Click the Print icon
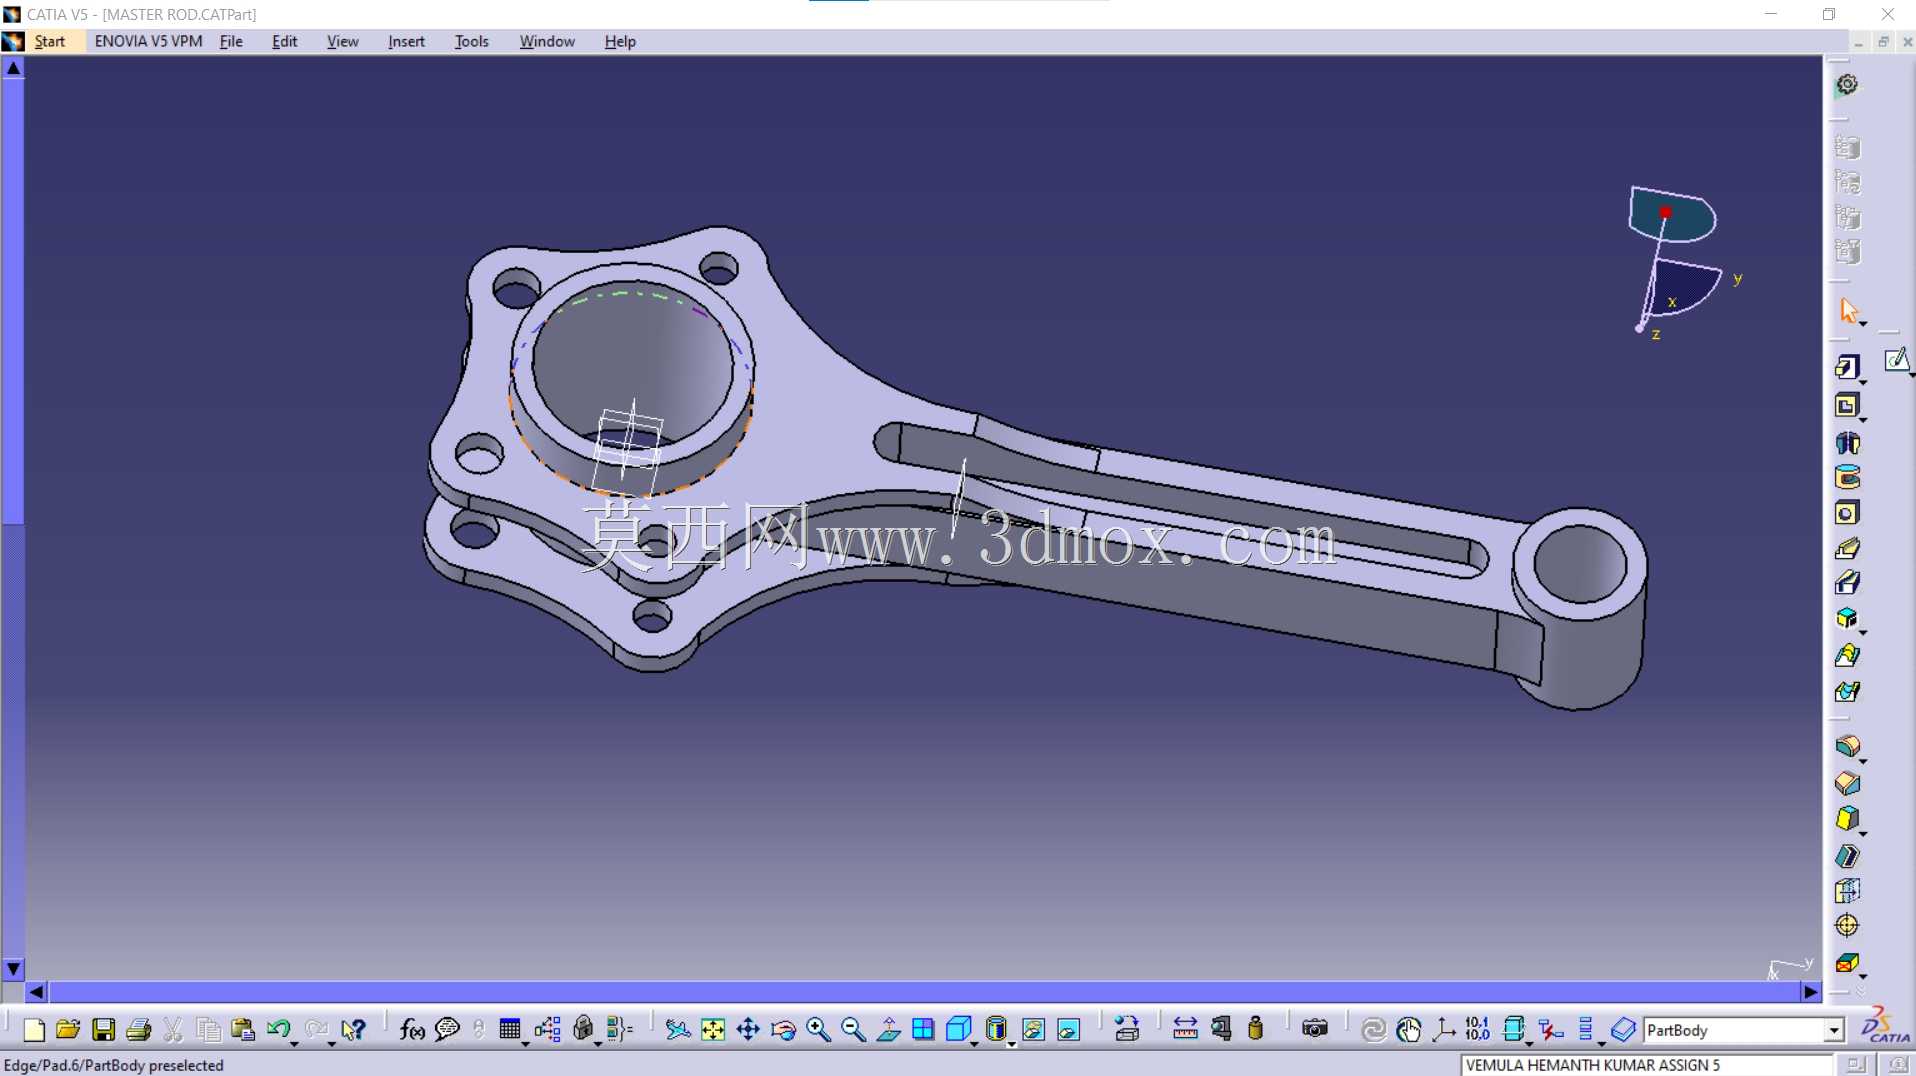This screenshot has height=1076, width=1916. tap(138, 1029)
